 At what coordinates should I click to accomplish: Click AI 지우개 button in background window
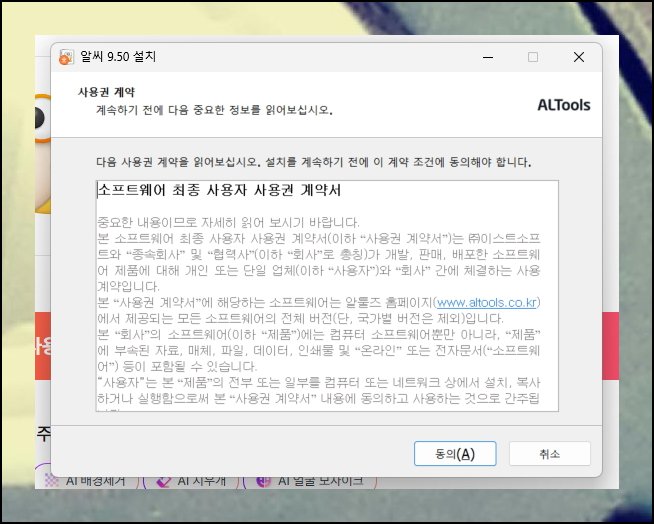click(x=191, y=481)
